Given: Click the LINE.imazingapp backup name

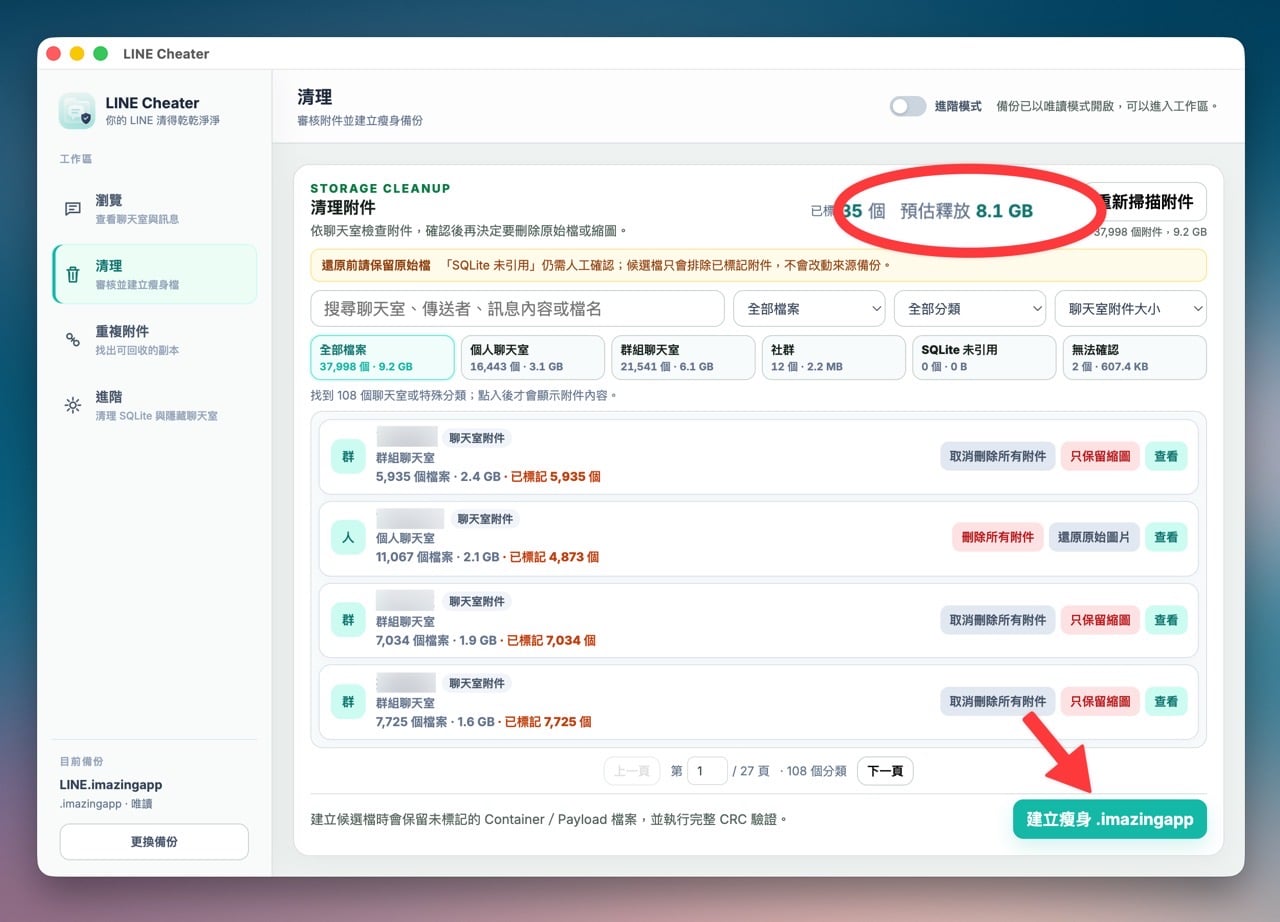Looking at the screenshot, I should [x=111, y=785].
